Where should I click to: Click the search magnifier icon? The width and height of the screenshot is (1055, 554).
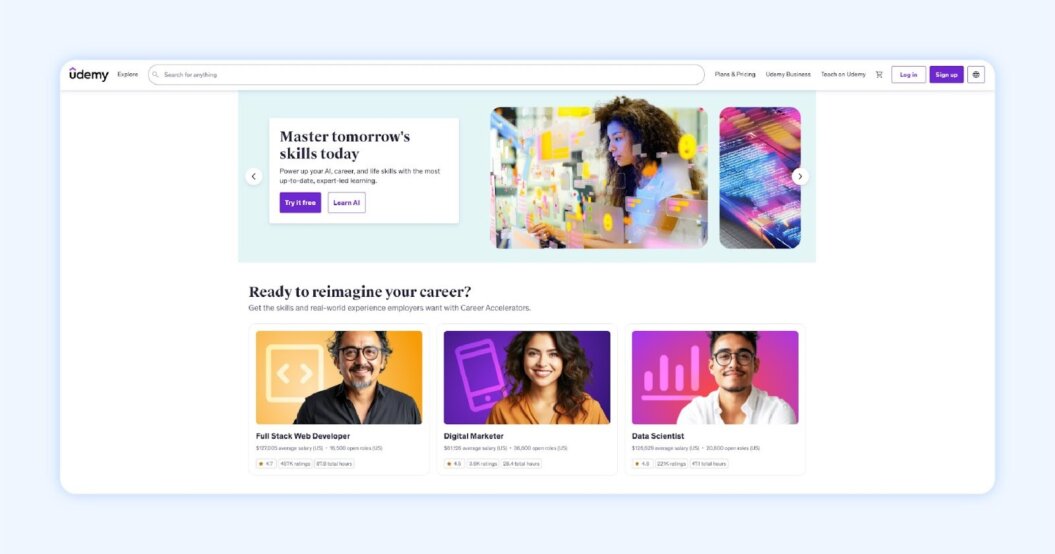tap(155, 75)
